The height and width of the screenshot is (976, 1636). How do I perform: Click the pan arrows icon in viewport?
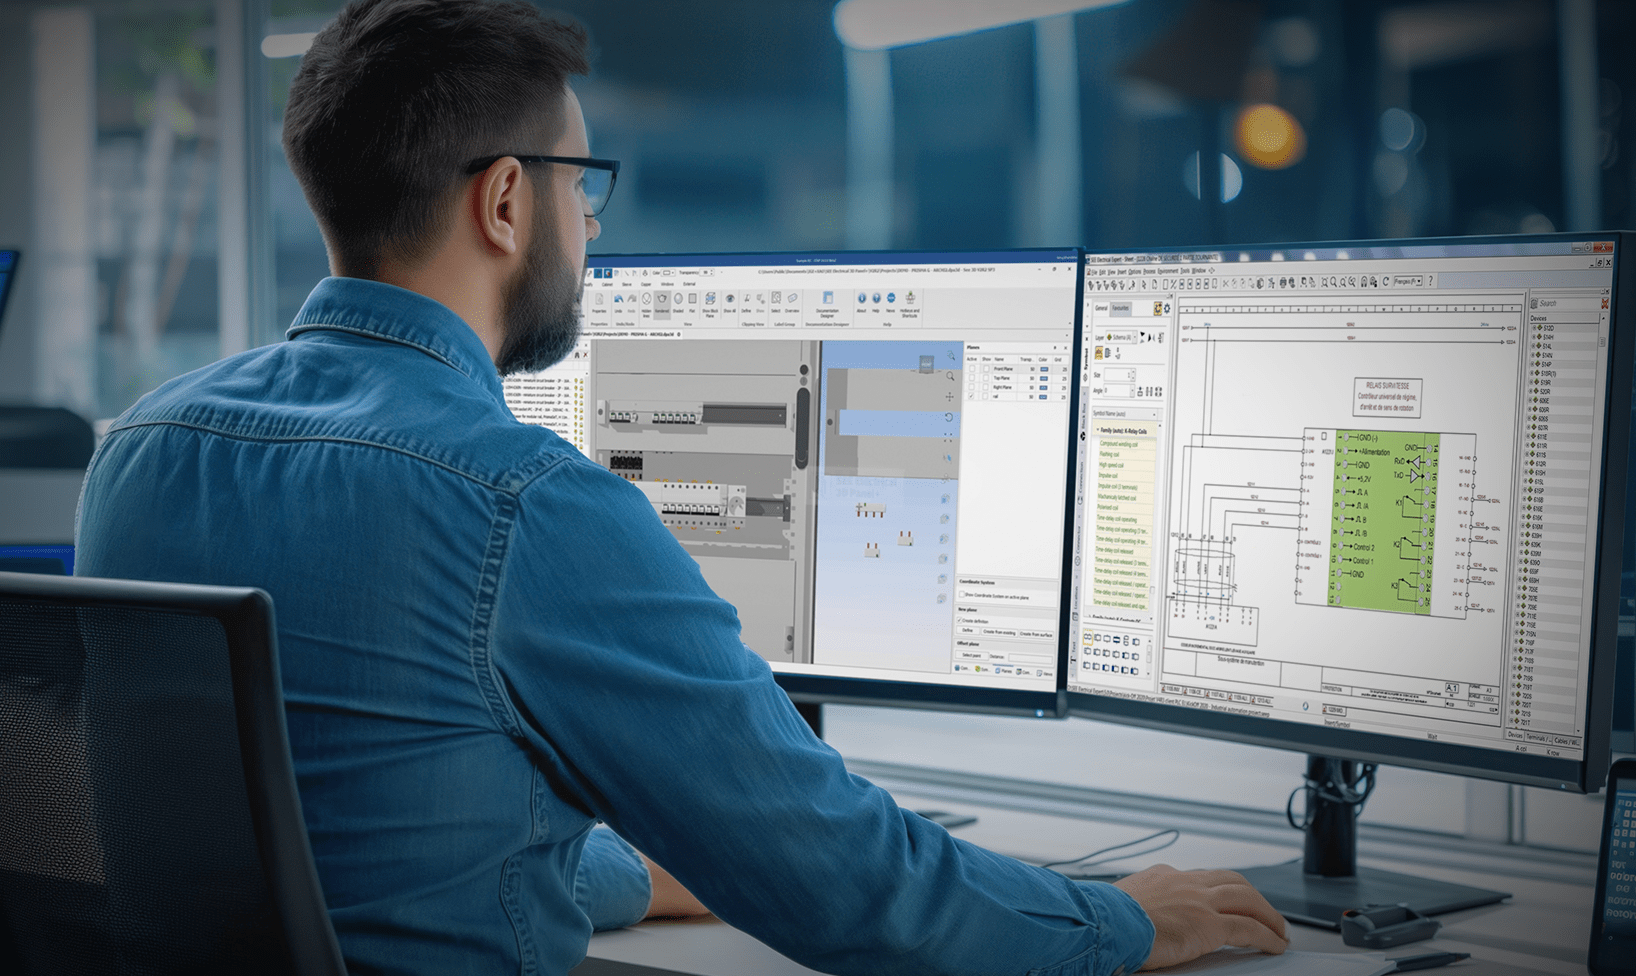[949, 397]
